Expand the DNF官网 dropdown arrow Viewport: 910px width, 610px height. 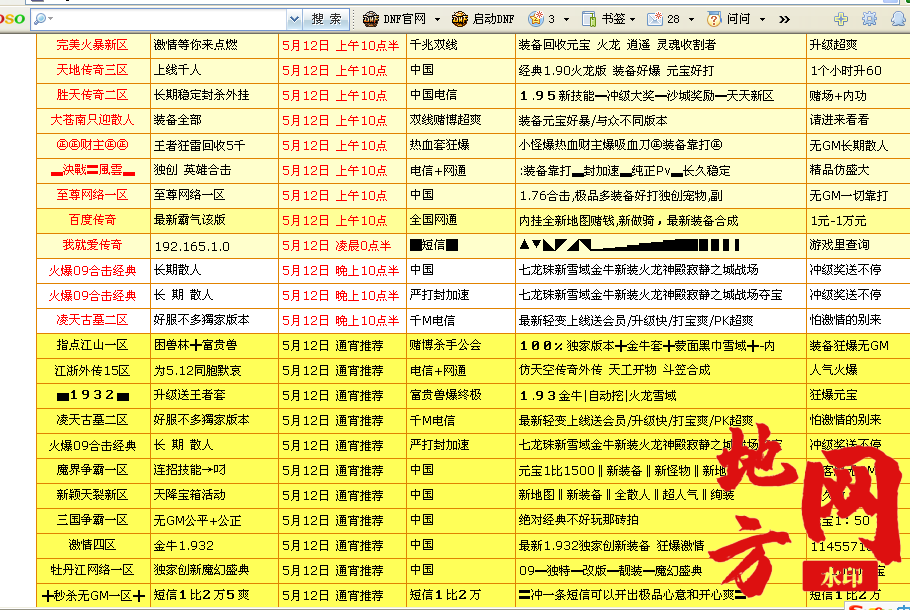(438, 20)
